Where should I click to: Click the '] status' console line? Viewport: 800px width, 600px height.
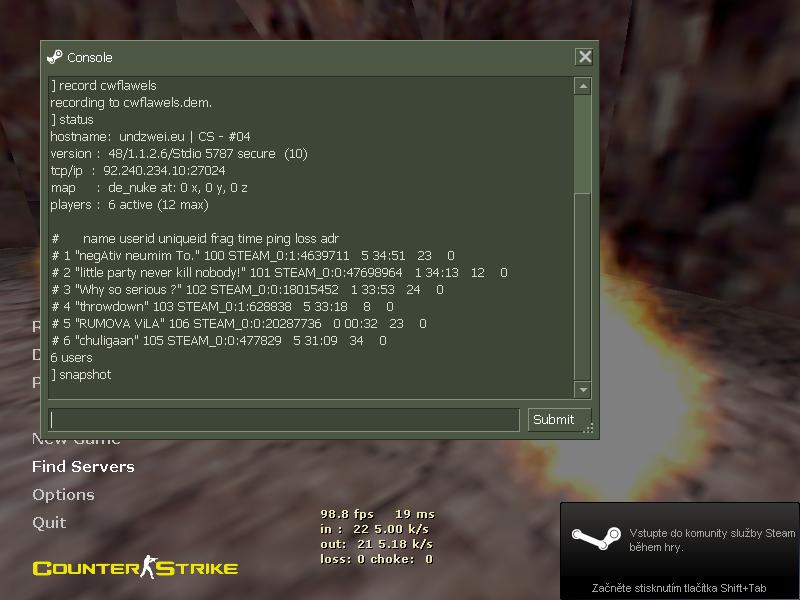point(72,120)
